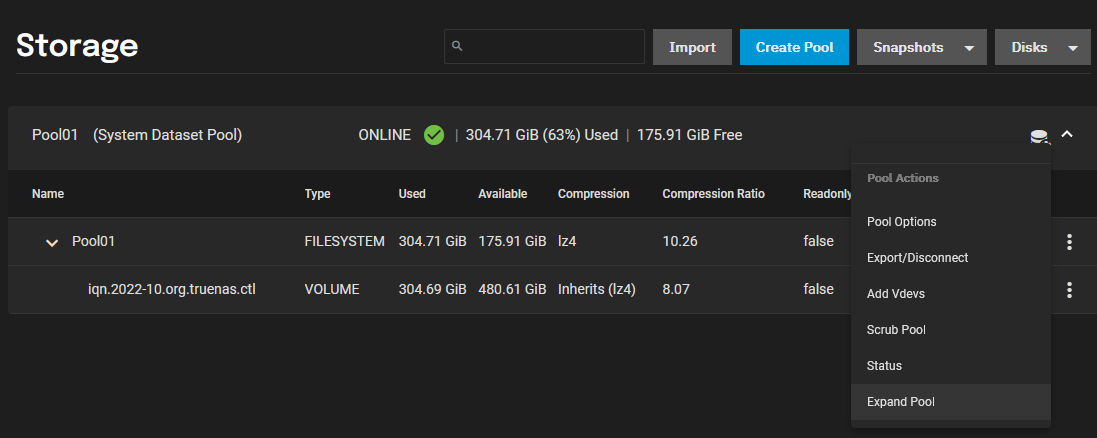This screenshot has width=1097, height=438.
Task: Collapse the Pool01 panel with the up chevron
Action: point(1067,134)
